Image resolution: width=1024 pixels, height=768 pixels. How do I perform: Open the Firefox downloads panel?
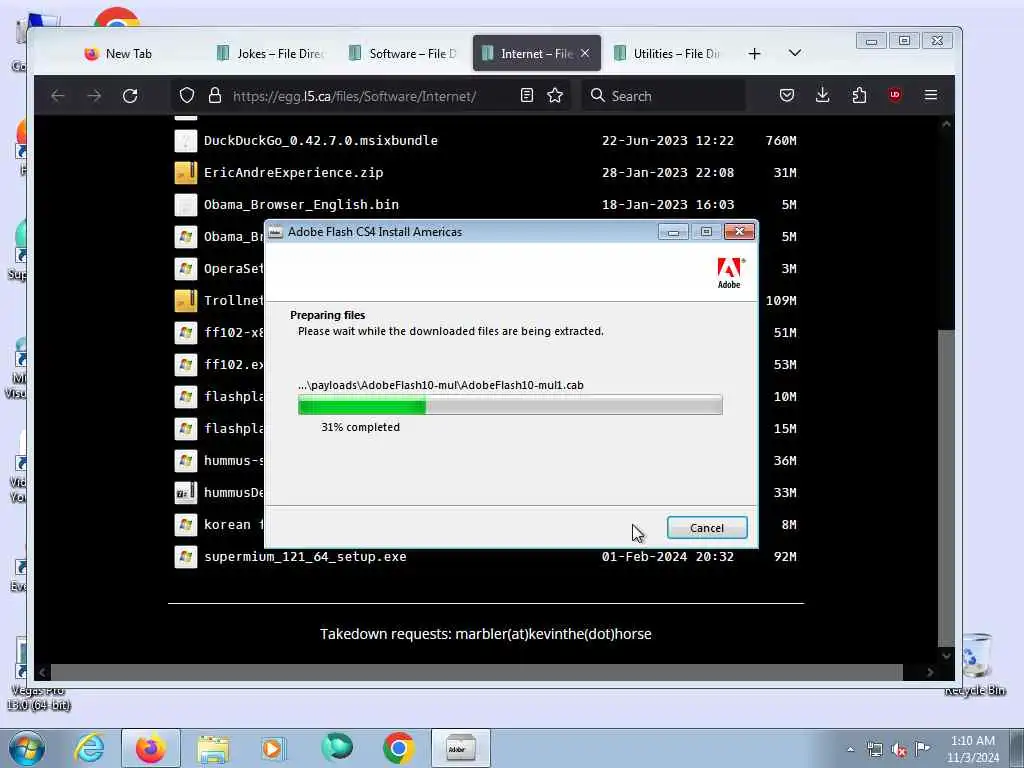click(x=823, y=95)
